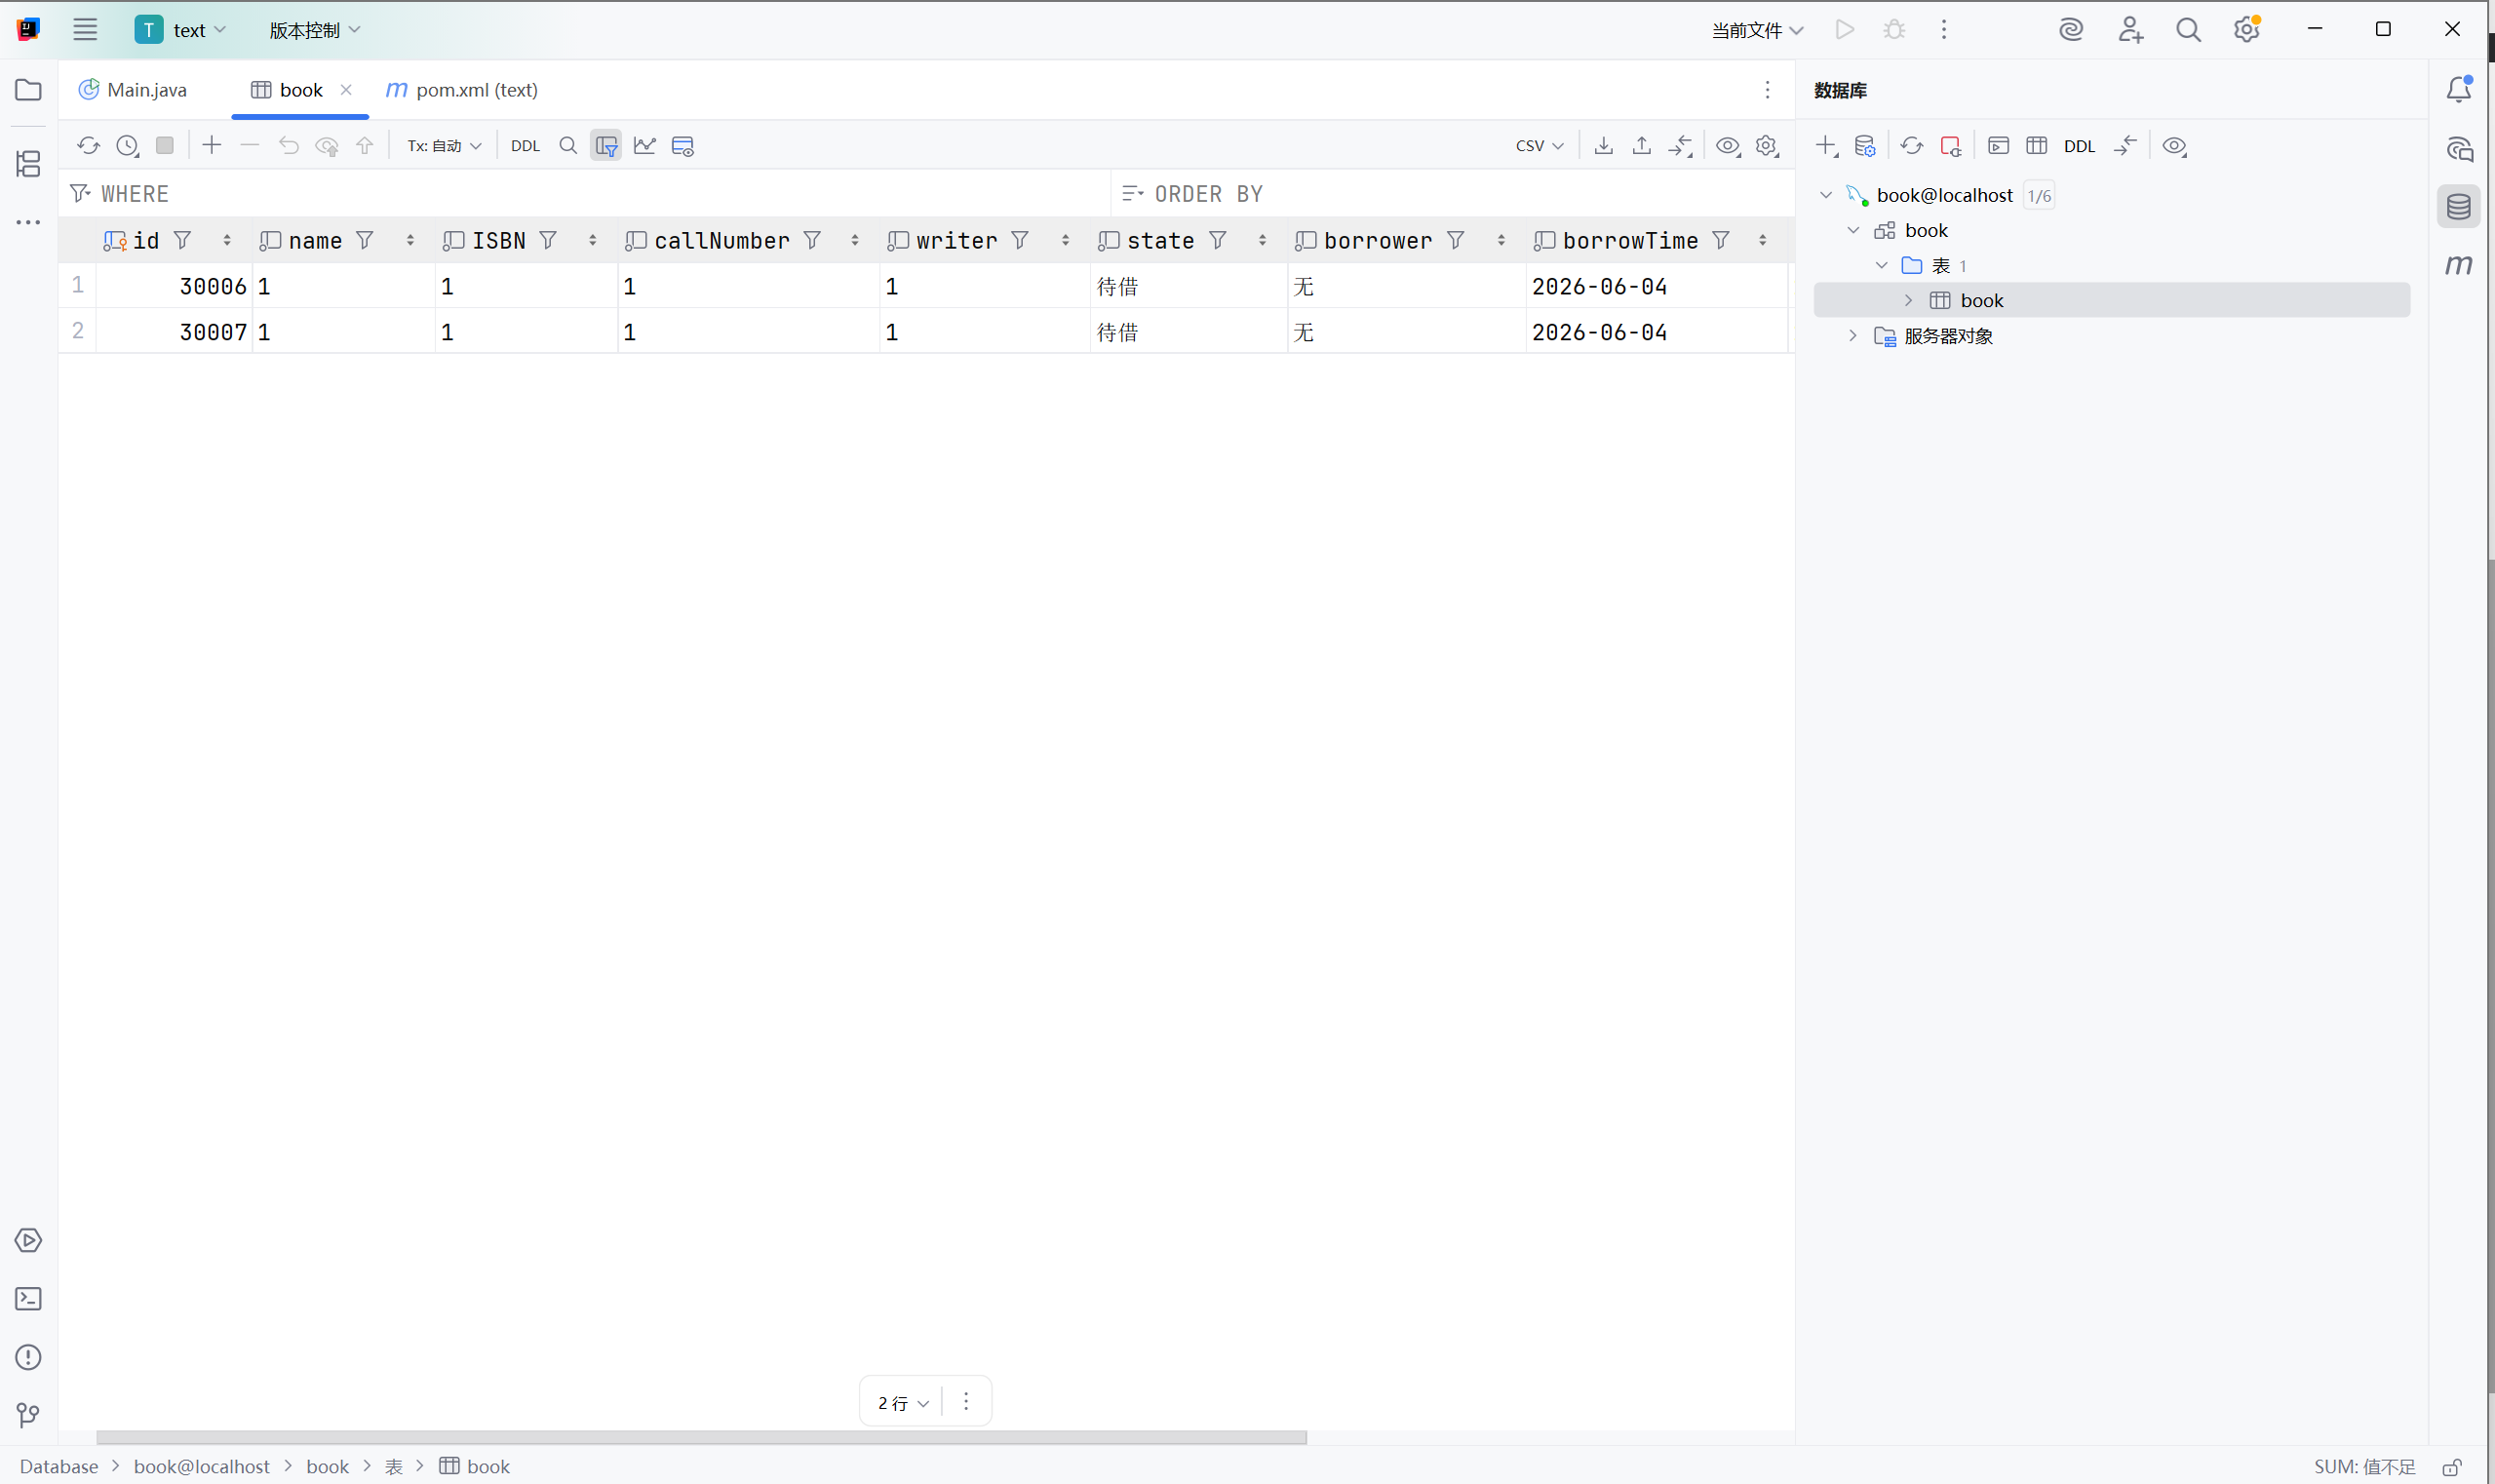
Task: Delete row with minus icon
Action: click(250, 146)
